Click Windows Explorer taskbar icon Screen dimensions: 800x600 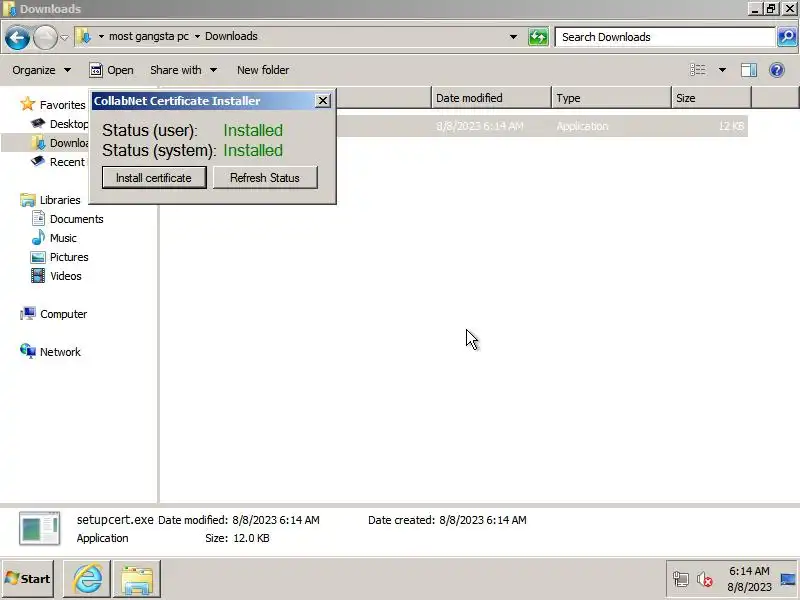tap(137, 579)
